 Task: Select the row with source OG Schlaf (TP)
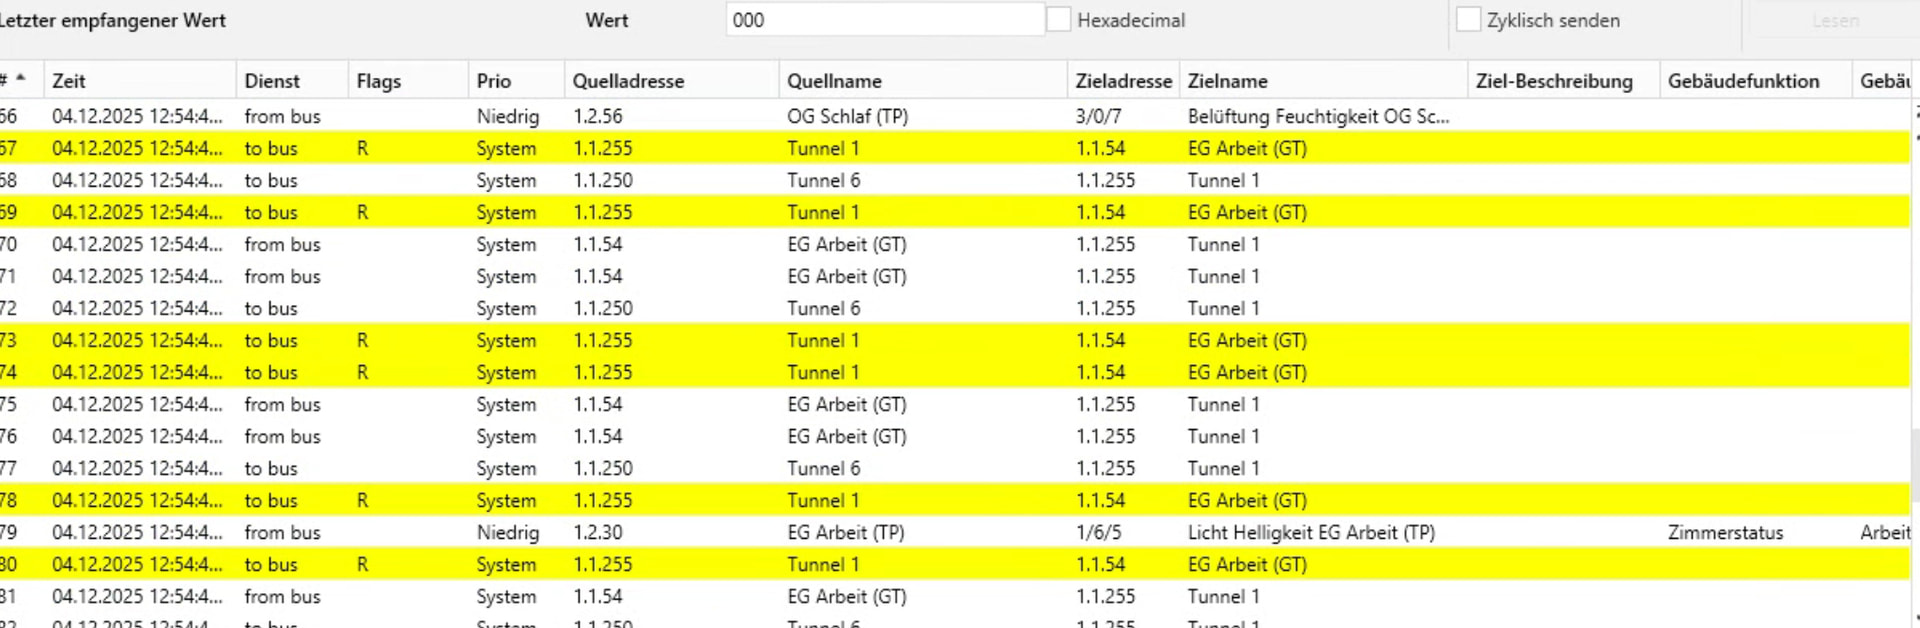847,116
